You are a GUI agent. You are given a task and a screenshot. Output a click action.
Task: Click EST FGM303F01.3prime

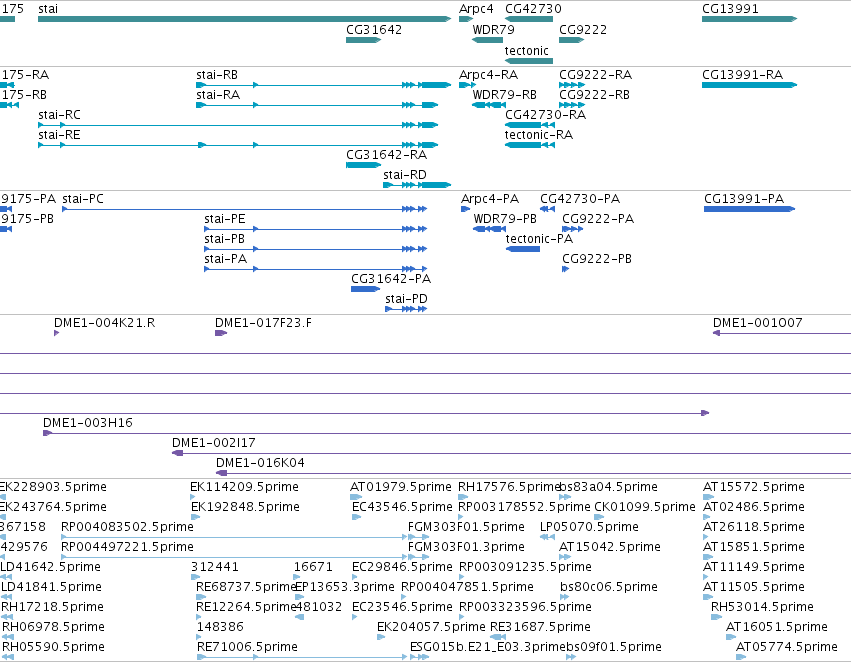418,557
